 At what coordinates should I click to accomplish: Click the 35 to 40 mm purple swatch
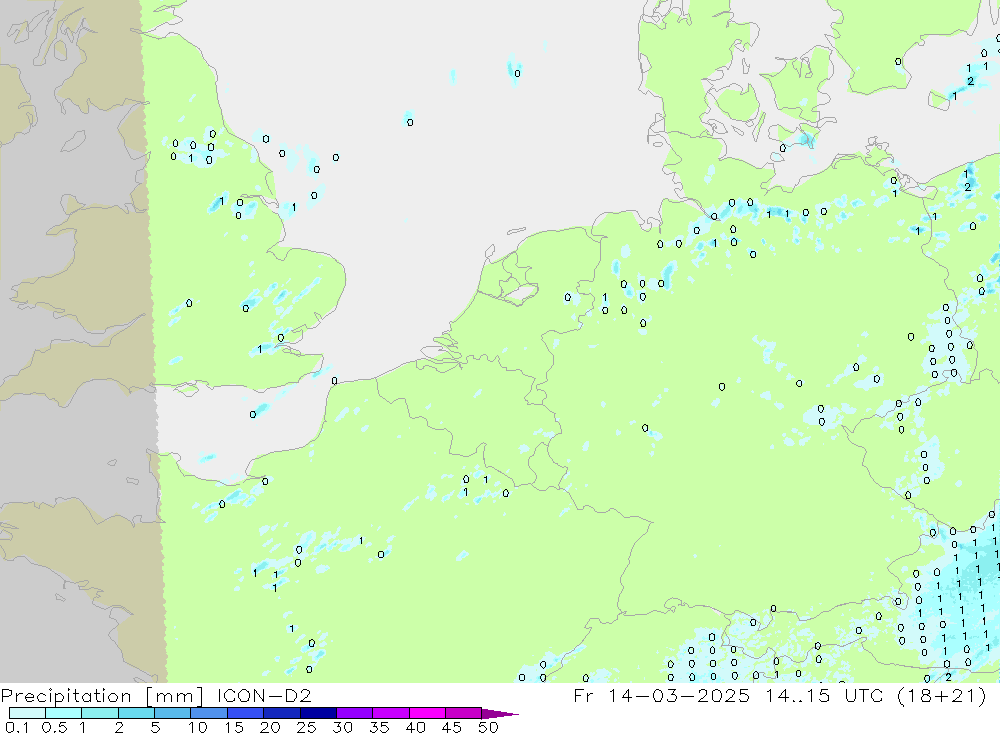391,713
